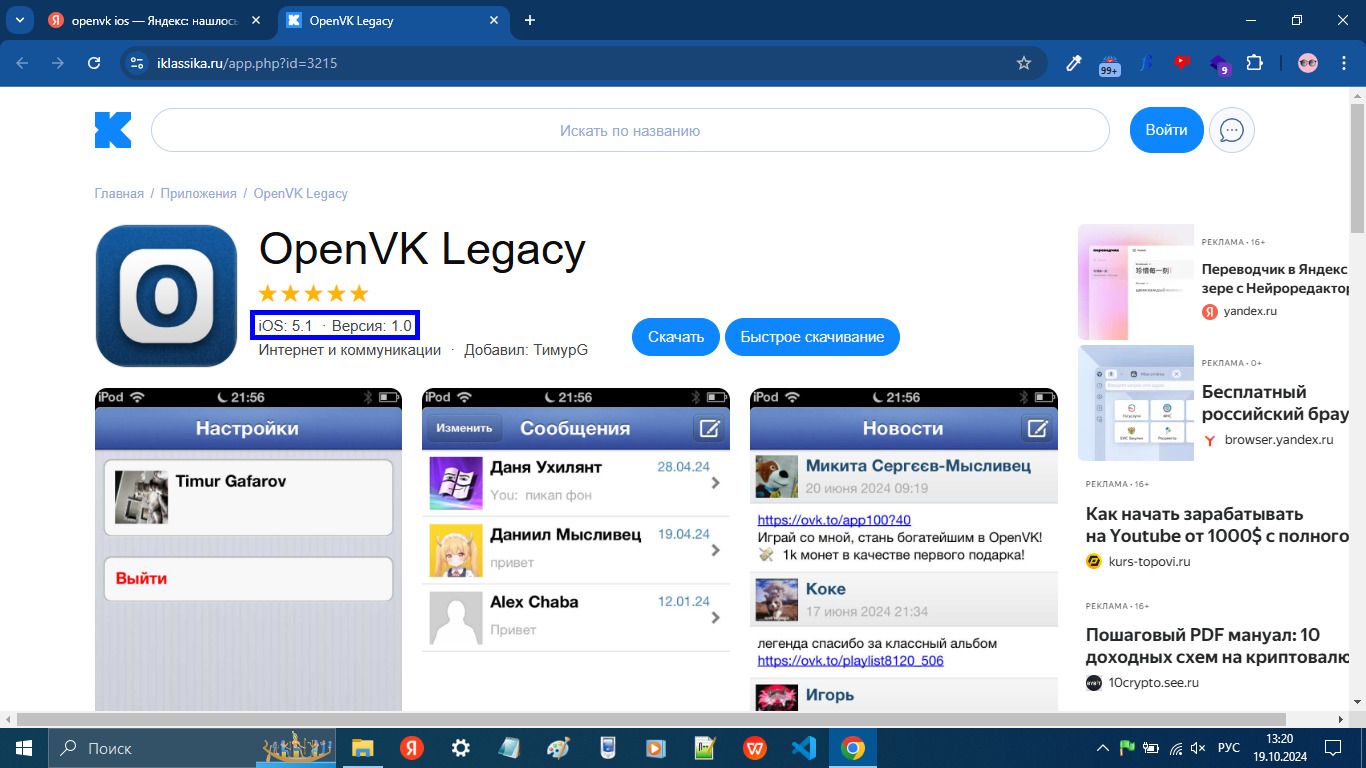Log in using the Войти button
The image size is (1366, 768).
[1166, 130]
